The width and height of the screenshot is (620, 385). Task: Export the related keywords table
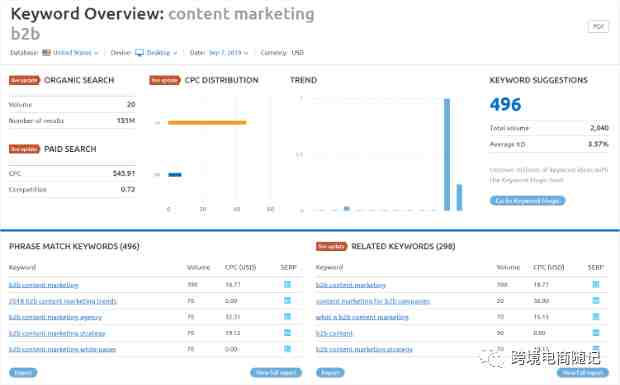(330, 372)
